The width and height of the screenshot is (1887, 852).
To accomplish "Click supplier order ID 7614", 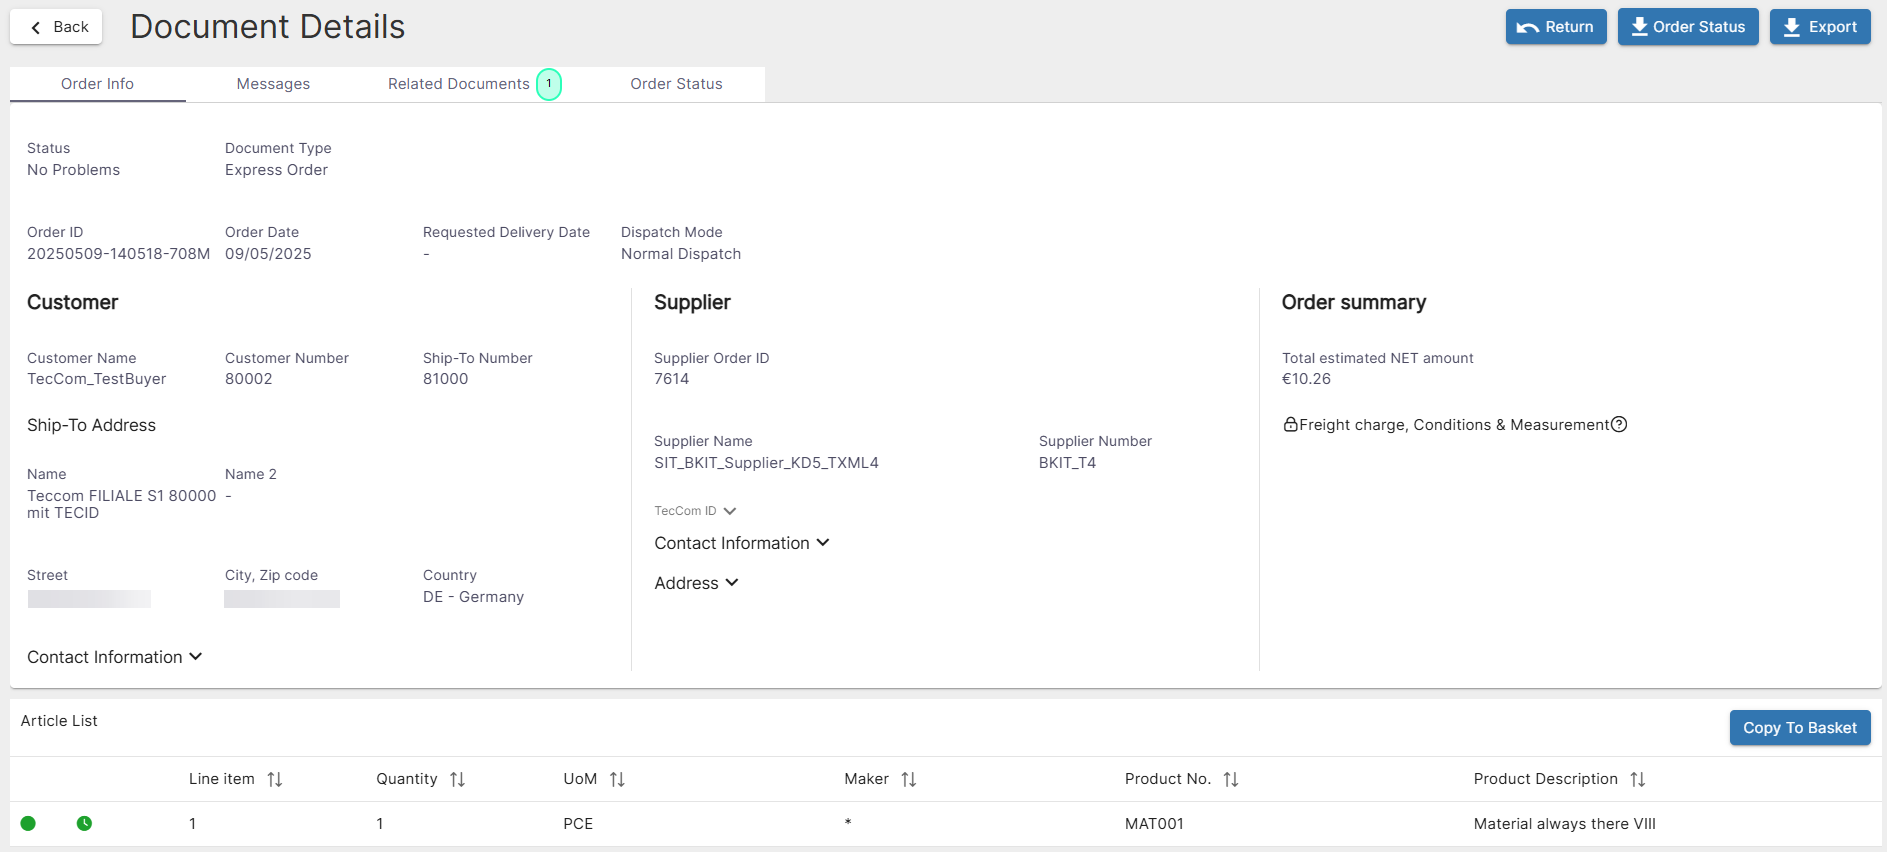I will (x=672, y=379).
